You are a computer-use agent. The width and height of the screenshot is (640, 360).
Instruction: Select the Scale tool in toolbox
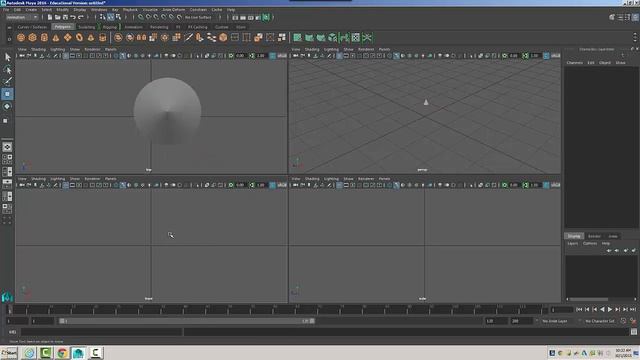point(6,121)
